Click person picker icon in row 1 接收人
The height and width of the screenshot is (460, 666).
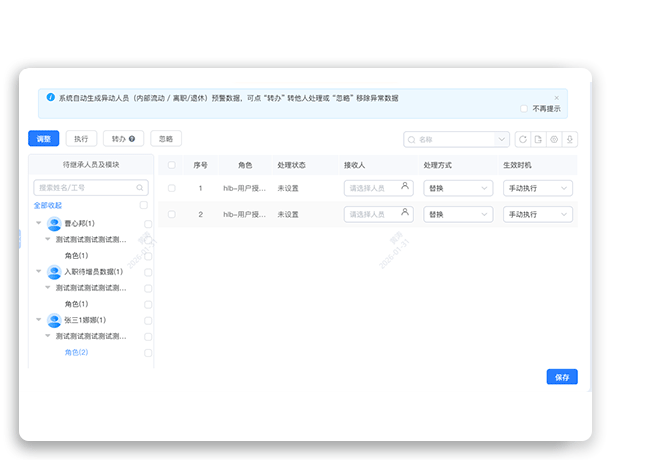(x=405, y=186)
